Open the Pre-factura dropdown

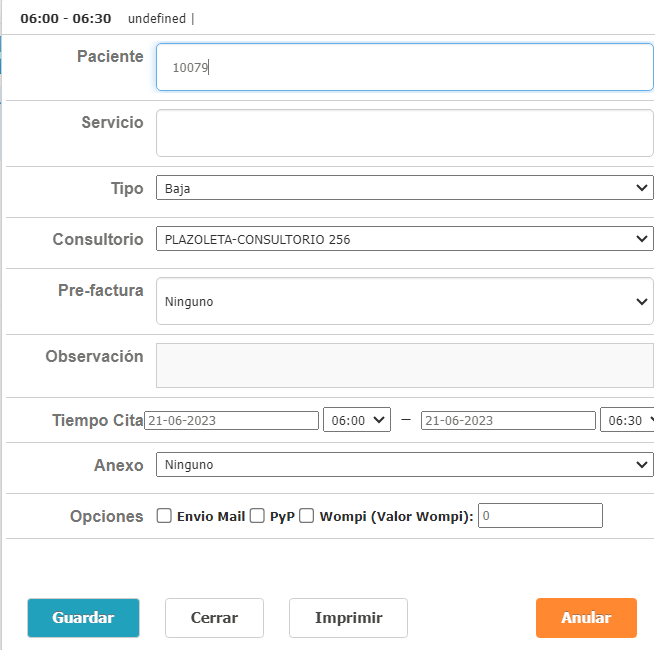click(404, 301)
